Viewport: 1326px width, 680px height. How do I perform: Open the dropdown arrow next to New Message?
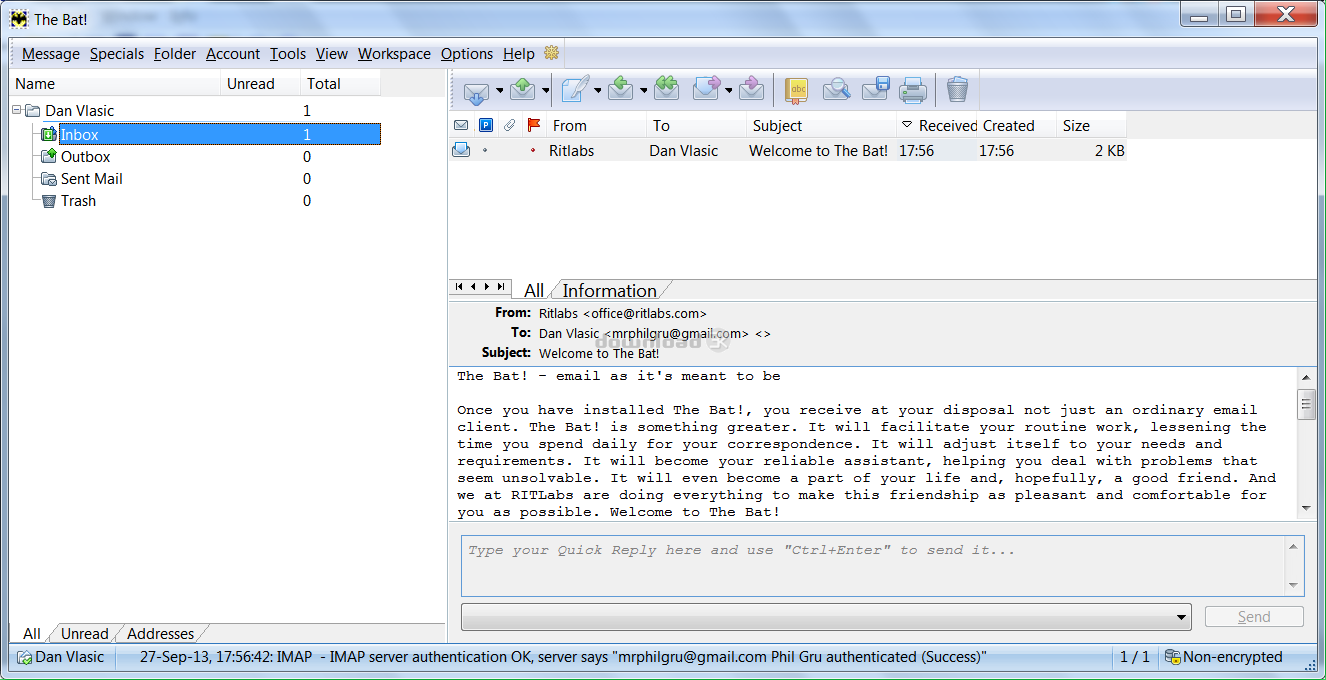pos(598,91)
